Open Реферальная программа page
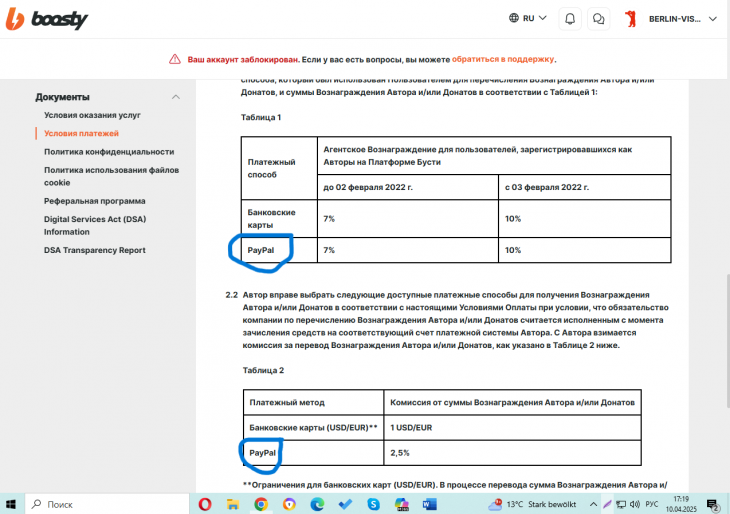Screen dimensions: 730x514 [x=94, y=201]
